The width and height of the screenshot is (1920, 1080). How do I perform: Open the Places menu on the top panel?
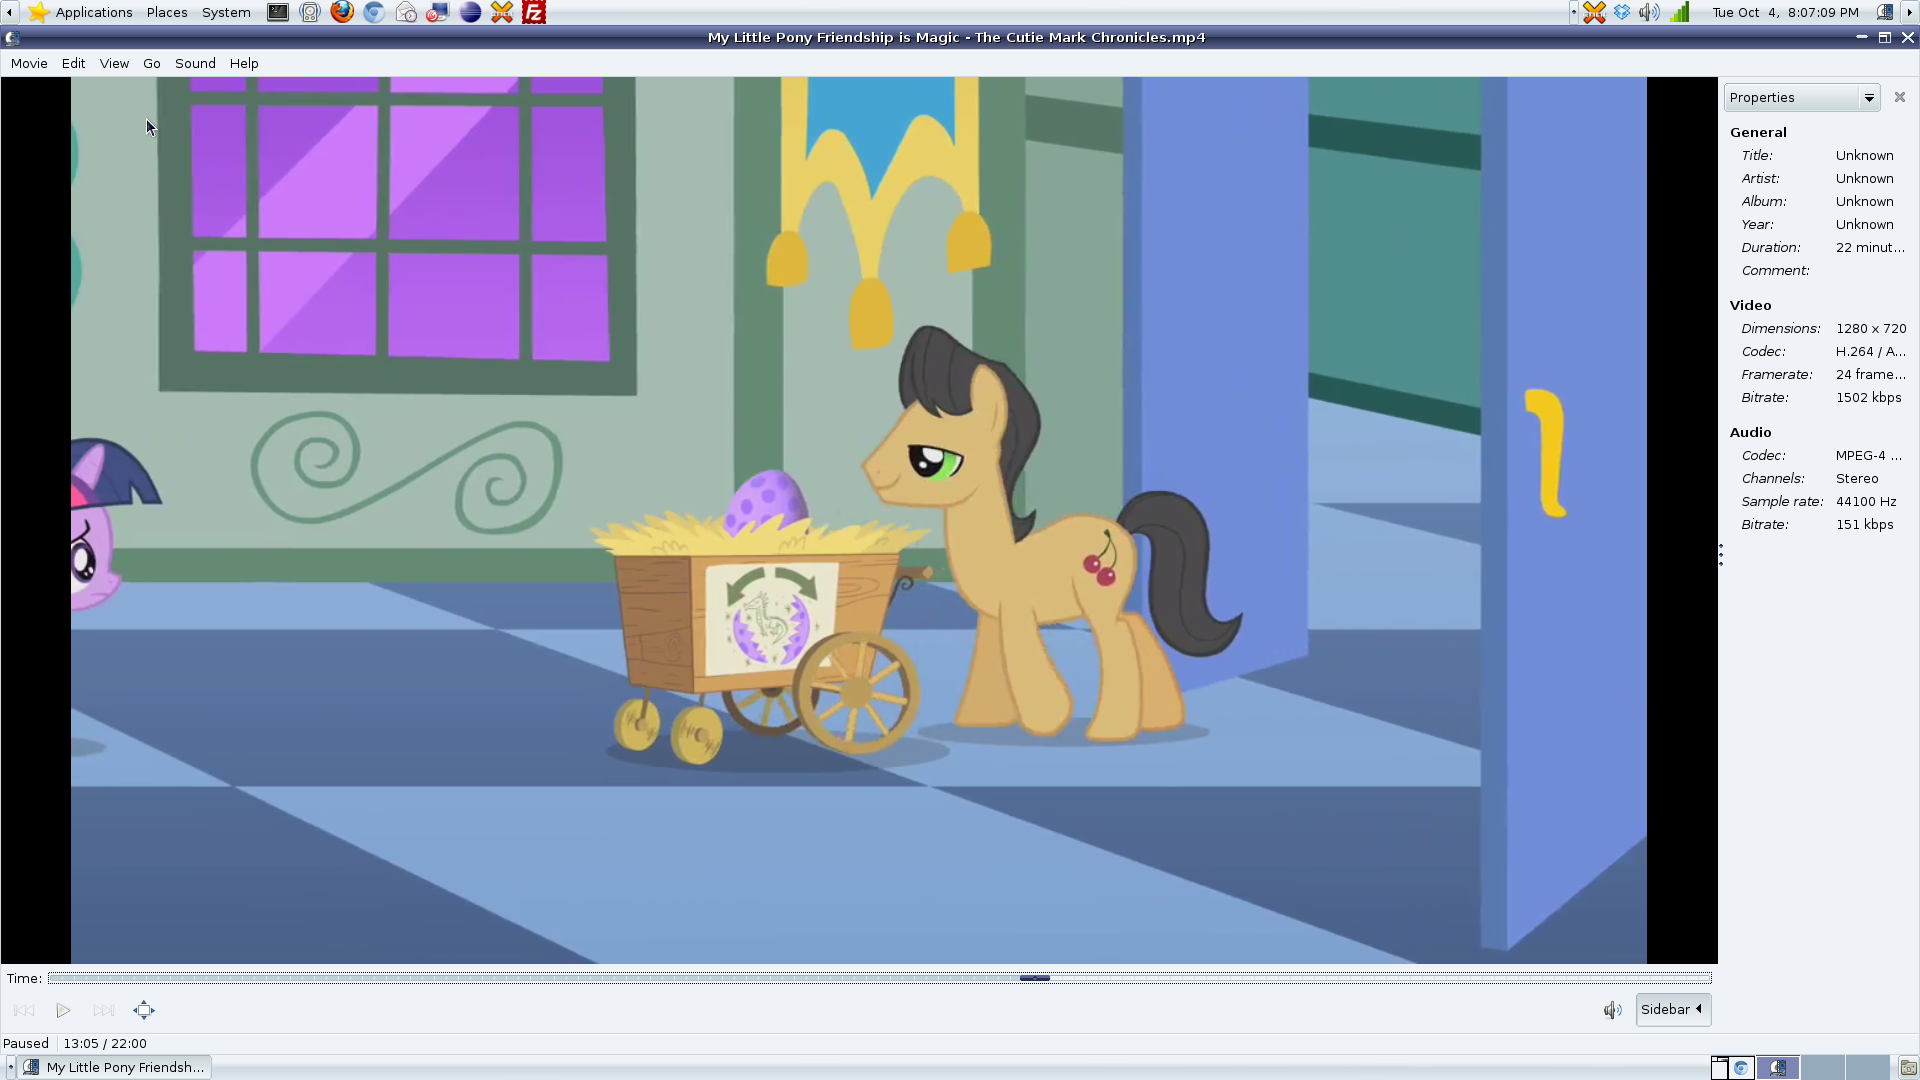[167, 12]
